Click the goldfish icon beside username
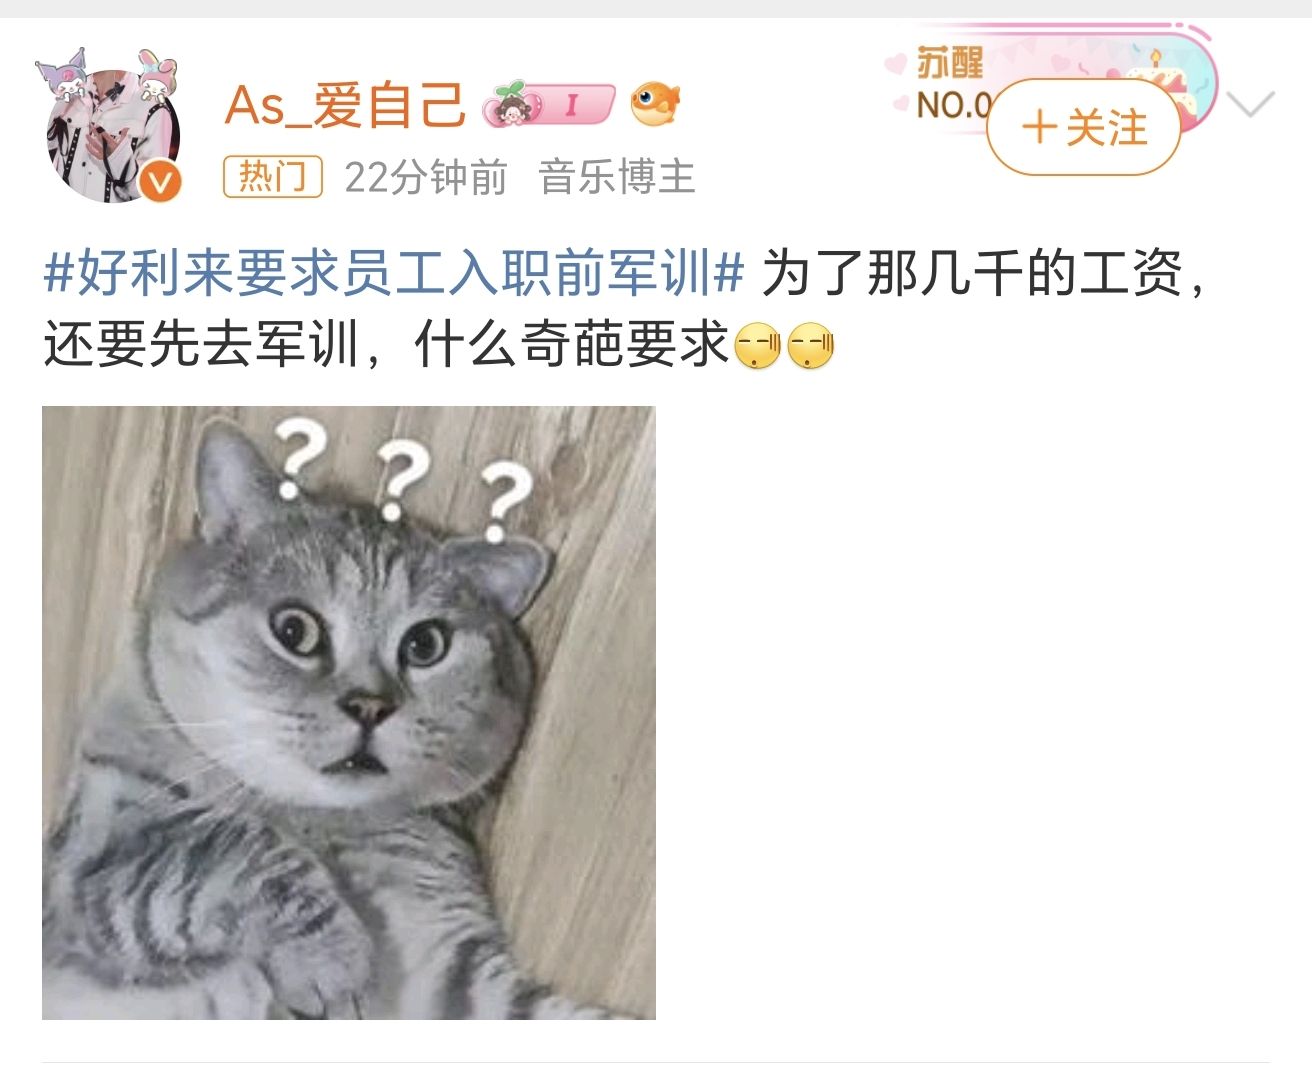Viewport: 1312px width, 1069px height. pyautogui.click(x=655, y=104)
